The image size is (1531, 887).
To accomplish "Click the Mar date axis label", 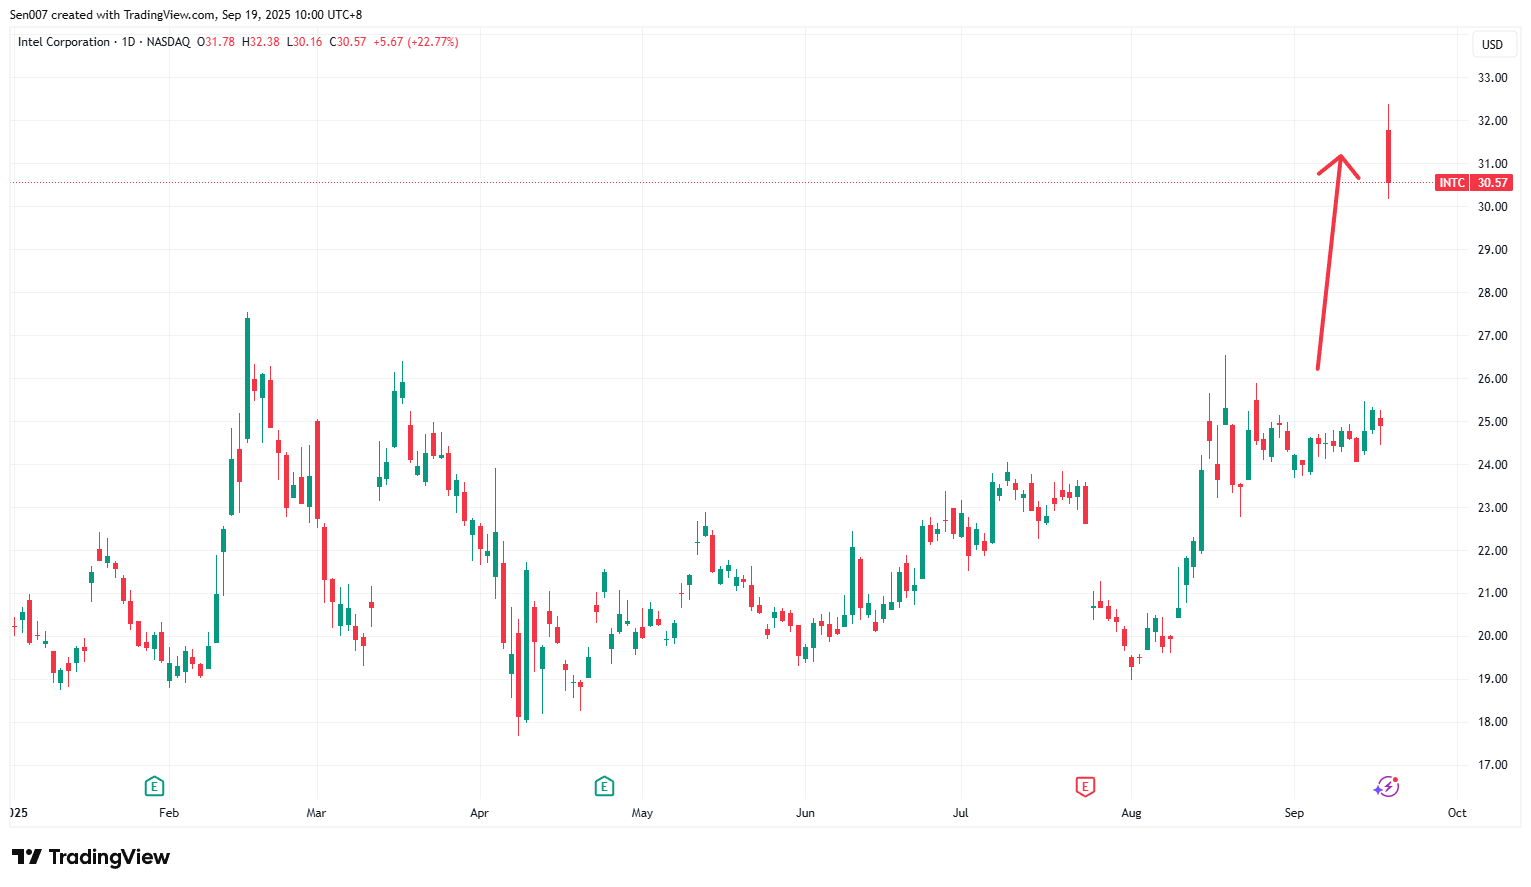I will pyautogui.click(x=316, y=813).
